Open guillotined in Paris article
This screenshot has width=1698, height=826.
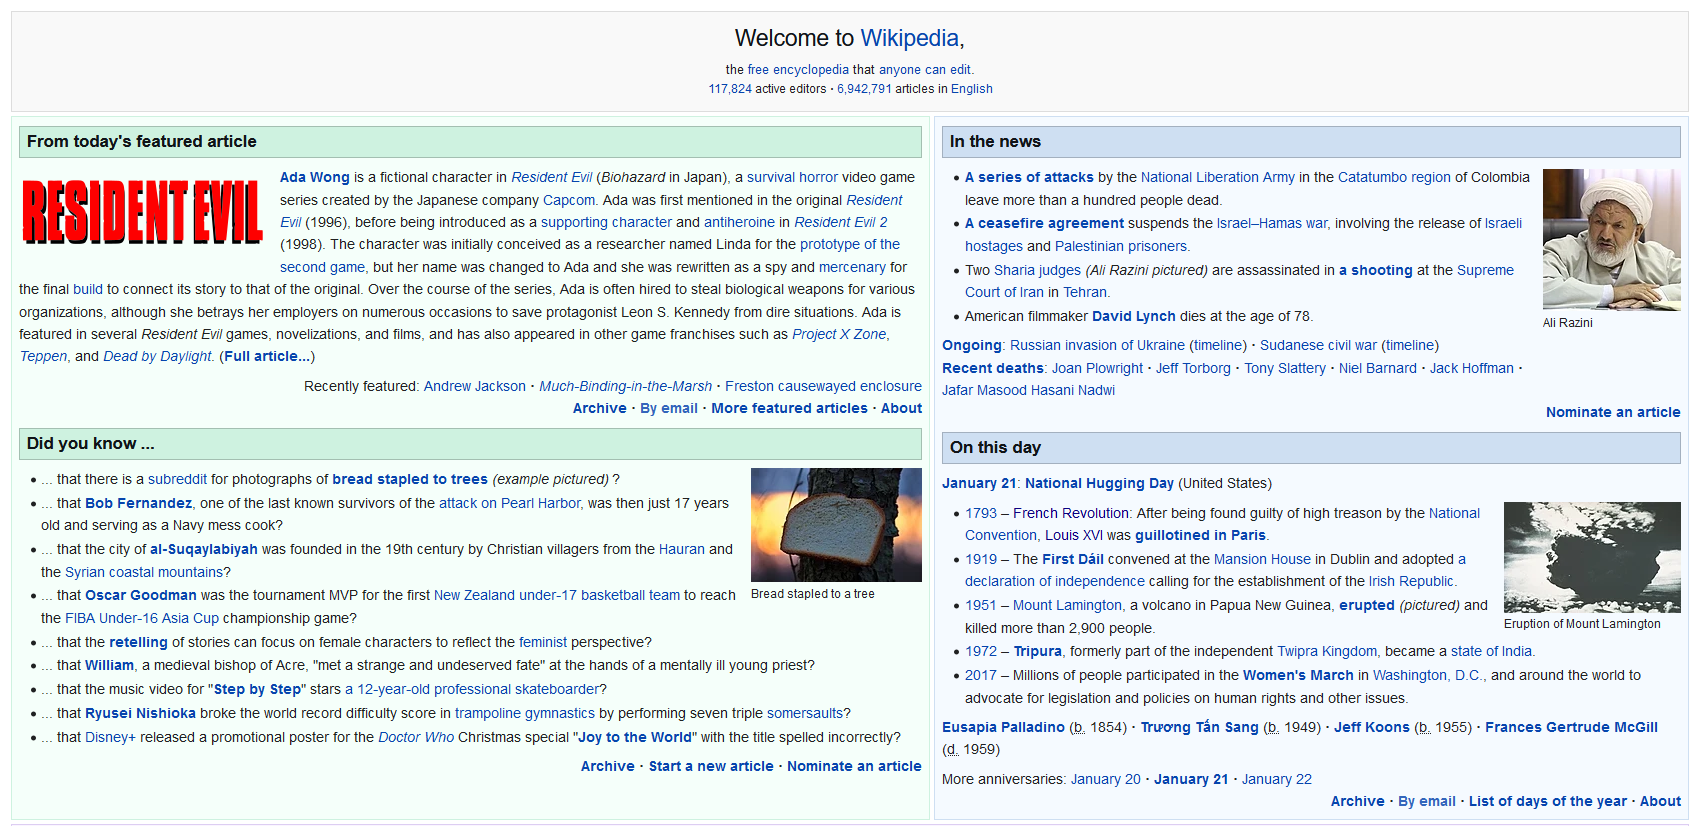pyautogui.click(x=1200, y=535)
